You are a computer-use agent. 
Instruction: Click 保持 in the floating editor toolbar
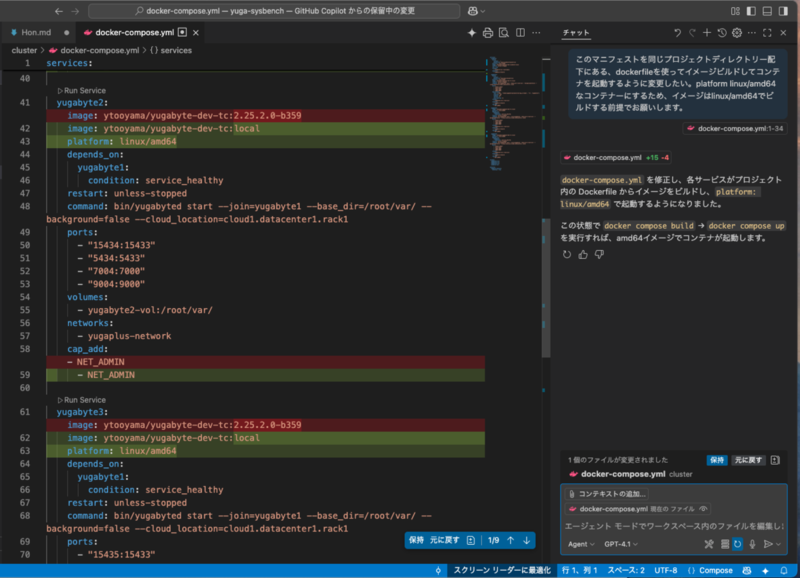coord(416,540)
